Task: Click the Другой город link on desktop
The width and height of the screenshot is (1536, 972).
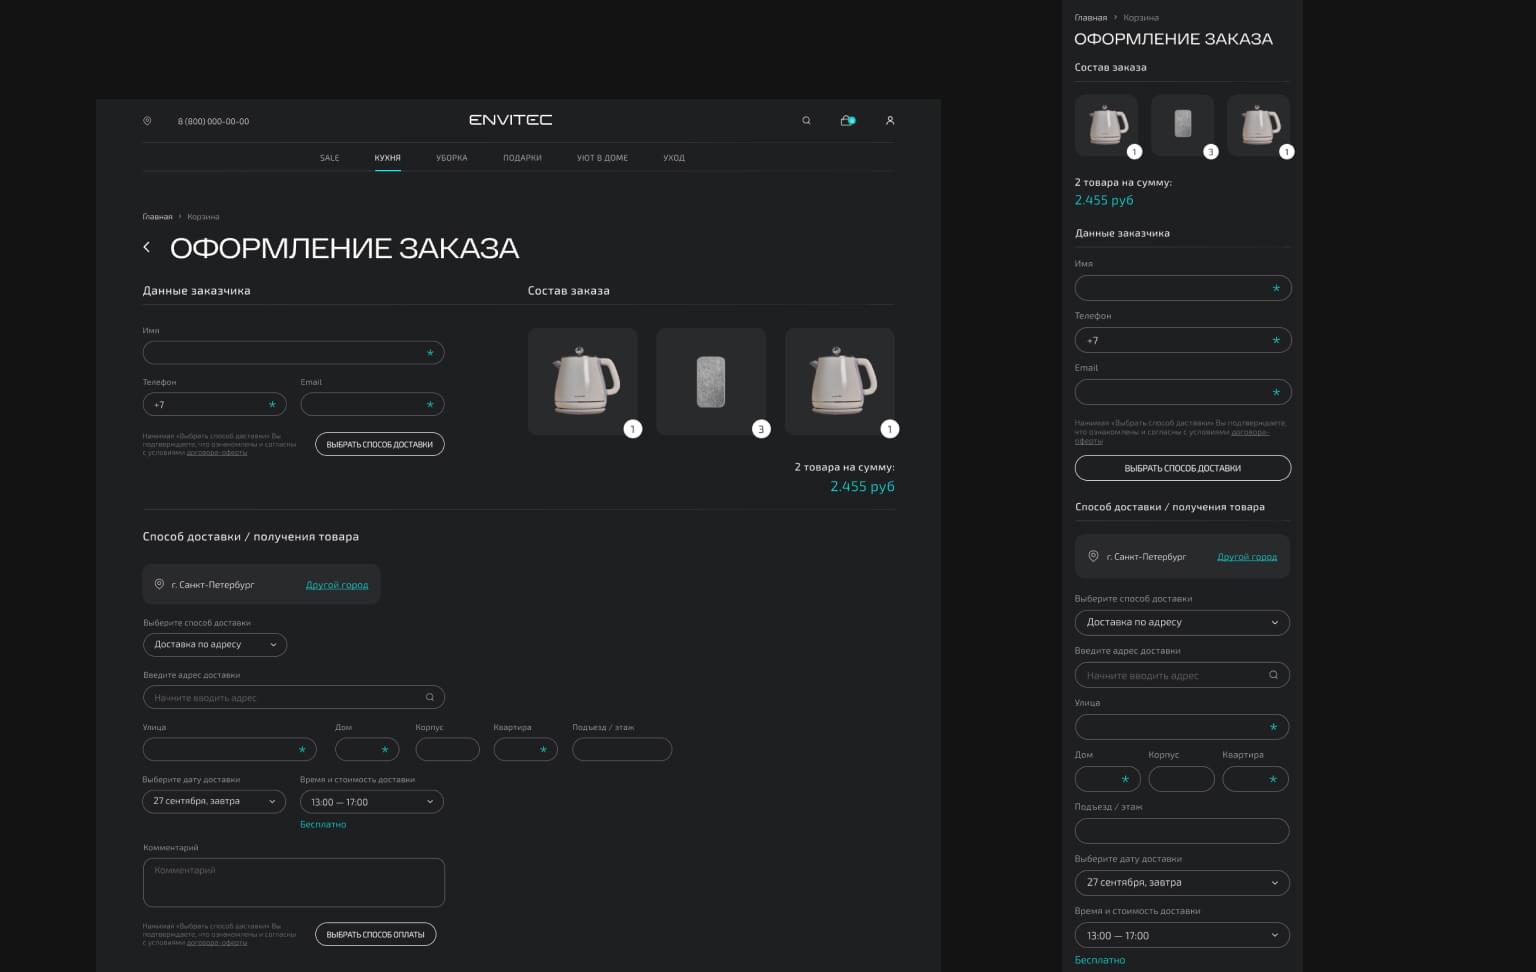Action: (337, 585)
